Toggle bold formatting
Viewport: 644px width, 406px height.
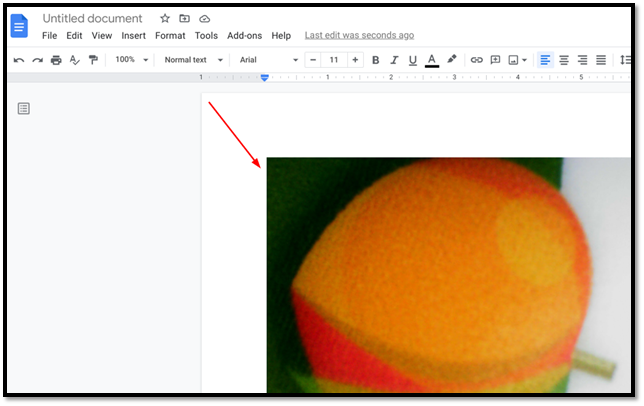coord(375,60)
